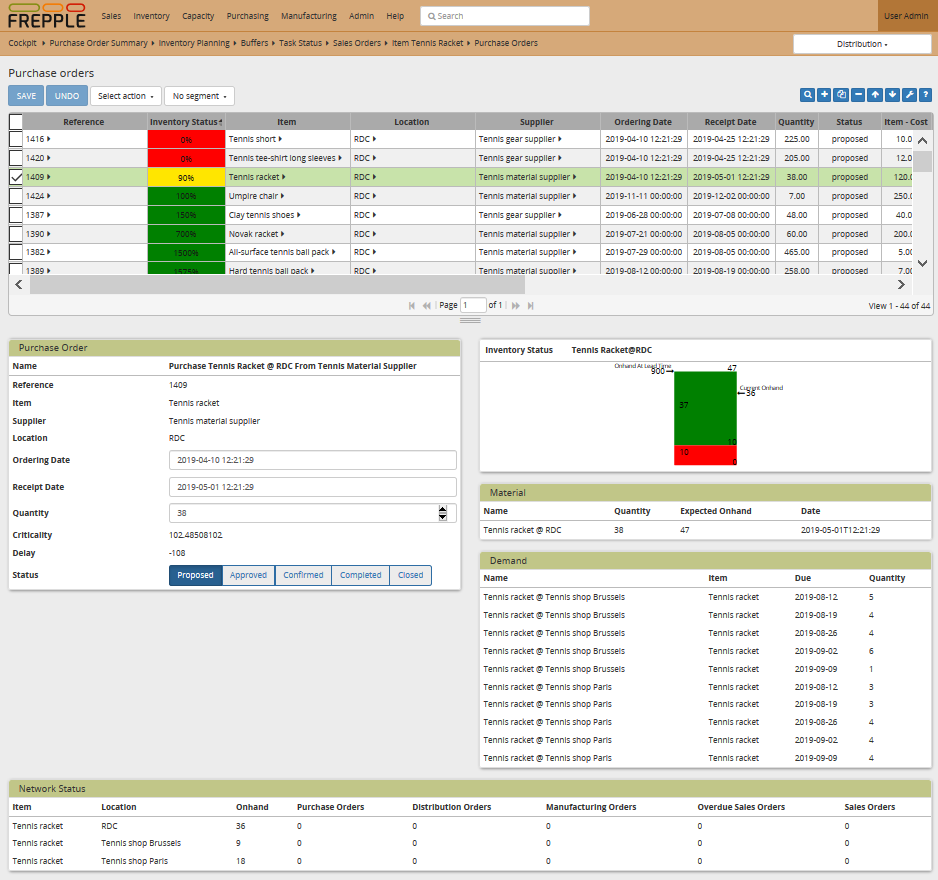Viewport: 938px width, 880px height.
Task: Toggle the select-all checkbox in grid header
Action: (16, 122)
